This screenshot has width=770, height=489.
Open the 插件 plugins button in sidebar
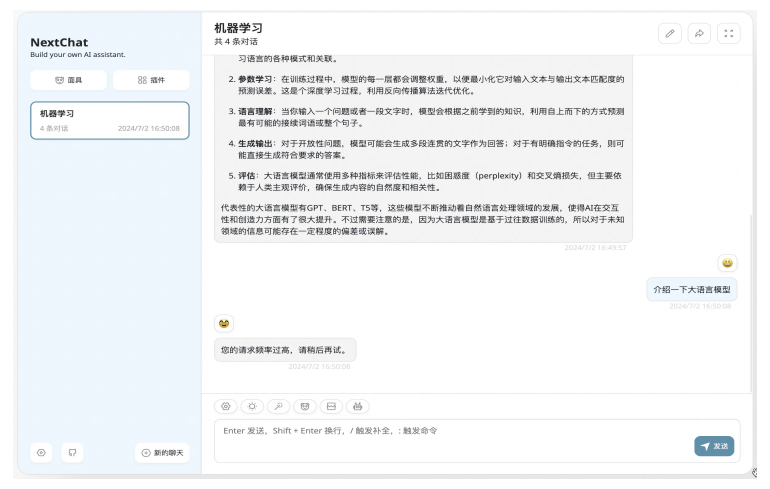151,80
